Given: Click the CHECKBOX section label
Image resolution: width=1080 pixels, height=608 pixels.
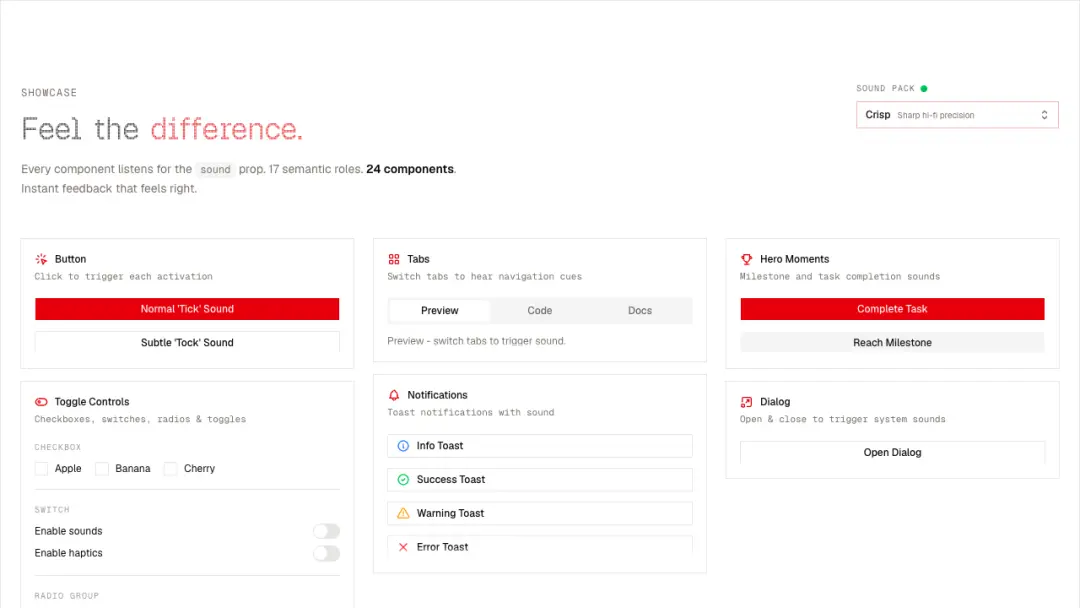Looking at the screenshot, I should coord(58,447).
